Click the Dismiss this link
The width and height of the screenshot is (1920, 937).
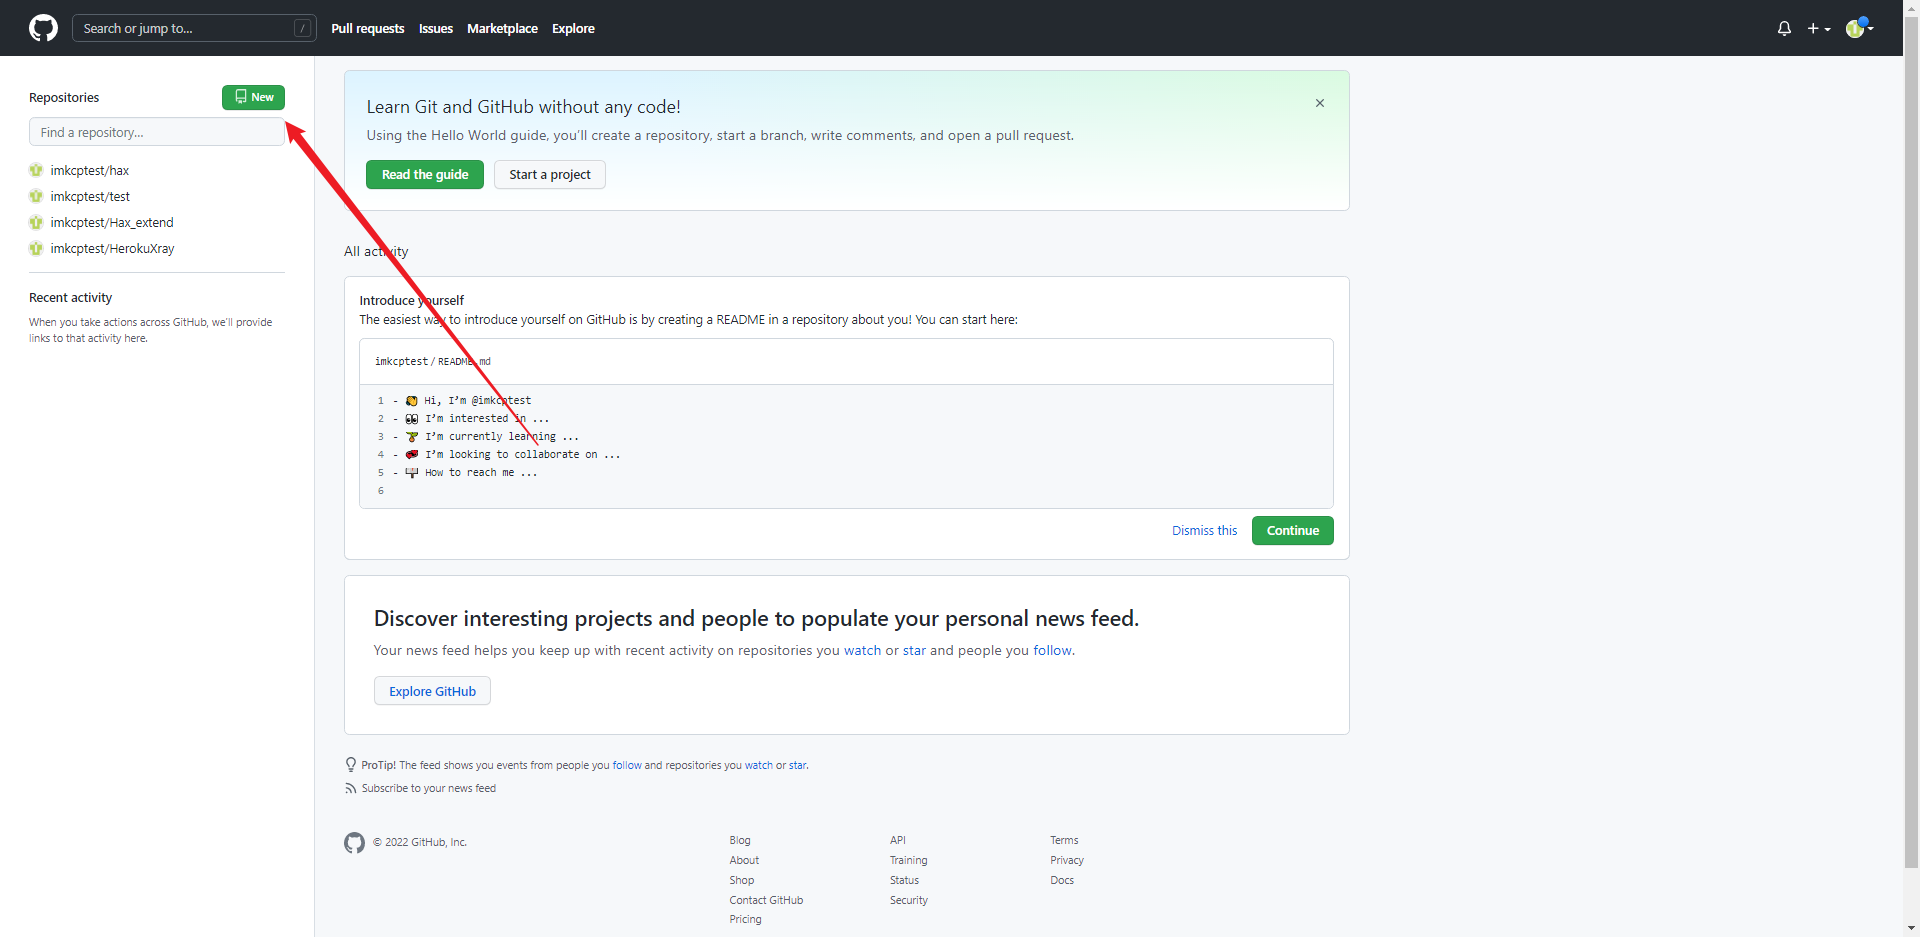click(x=1204, y=531)
